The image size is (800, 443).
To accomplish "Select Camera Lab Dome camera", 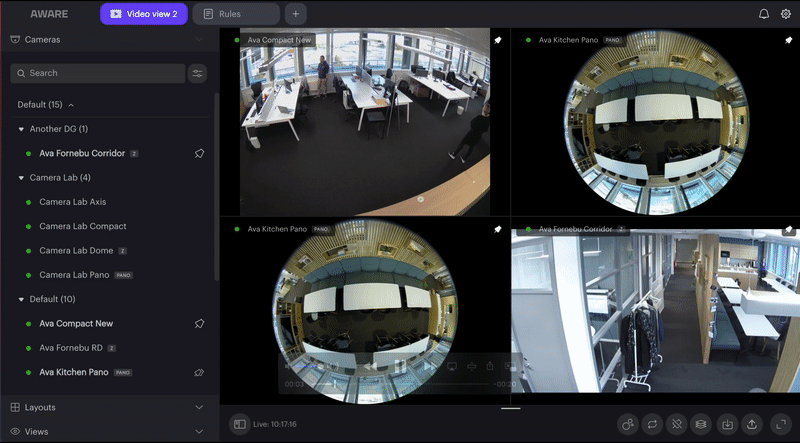I will pos(77,251).
